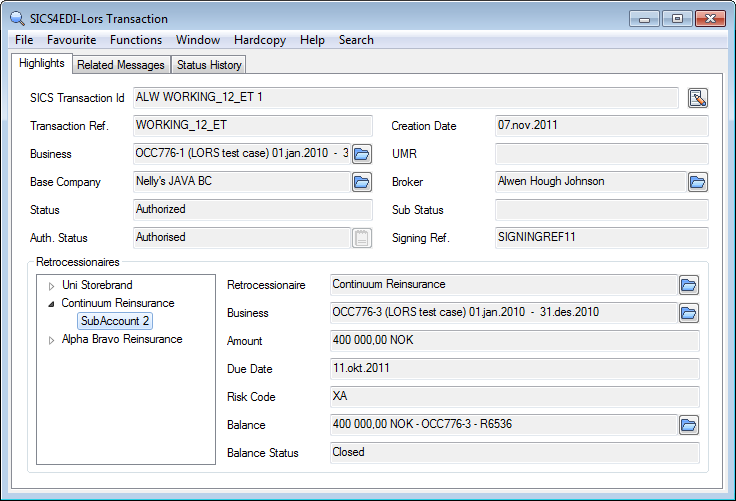Click Base Company field Nelly's JAVA BC
This screenshot has height=501, width=736.
242,182
